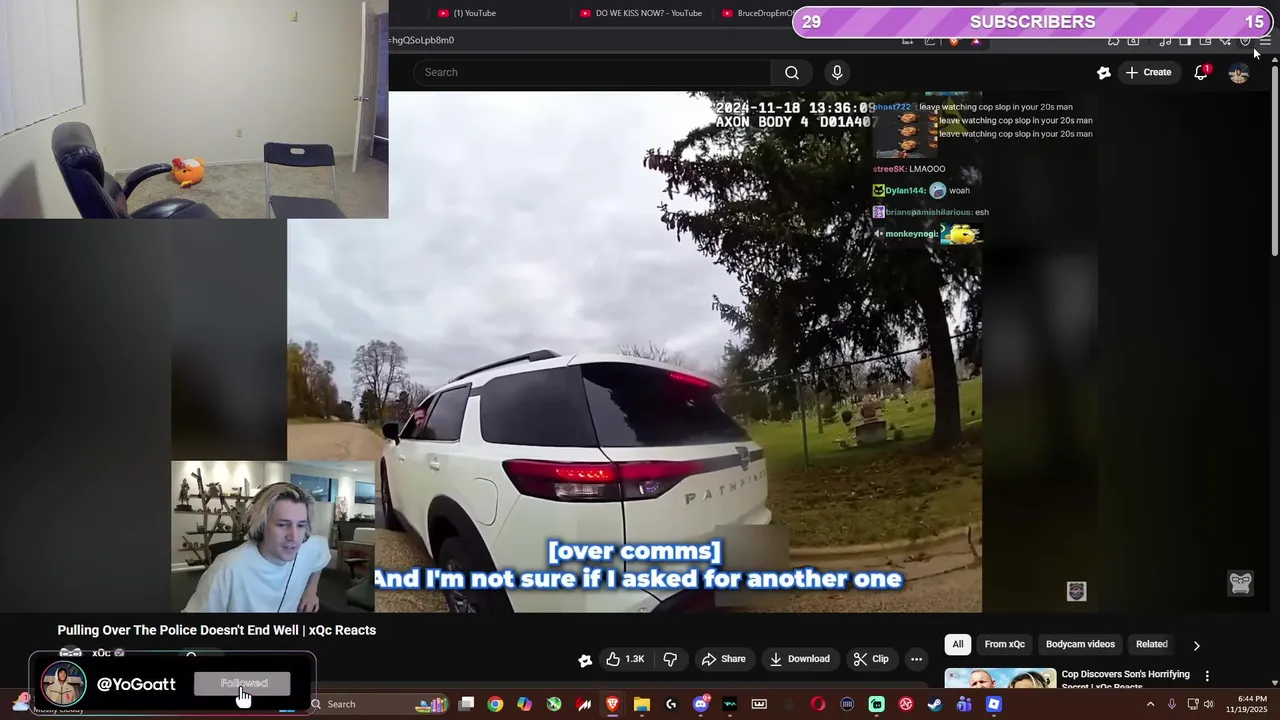1280x720 pixels.
Task: Click the video title Pulling Over The Police
Action: point(217,630)
